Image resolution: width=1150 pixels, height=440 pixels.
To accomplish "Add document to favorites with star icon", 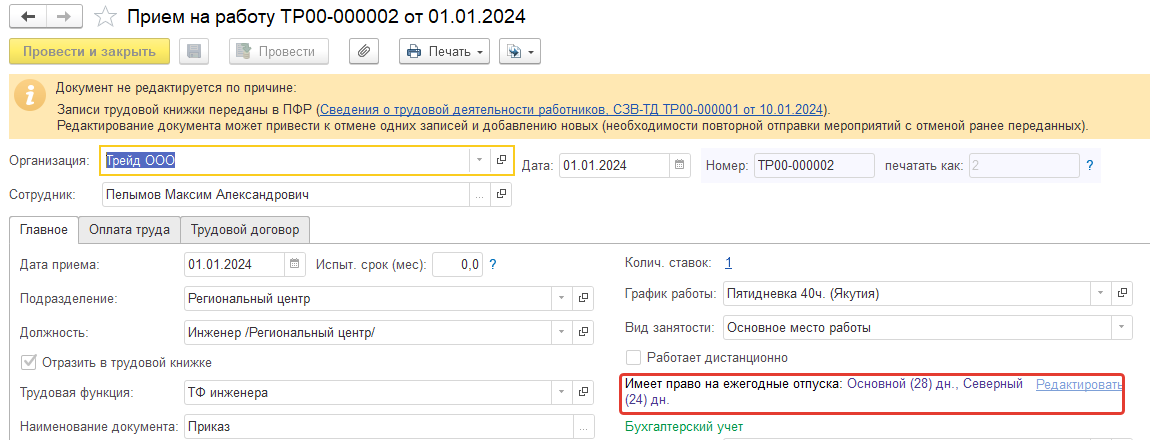I will point(106,16).
